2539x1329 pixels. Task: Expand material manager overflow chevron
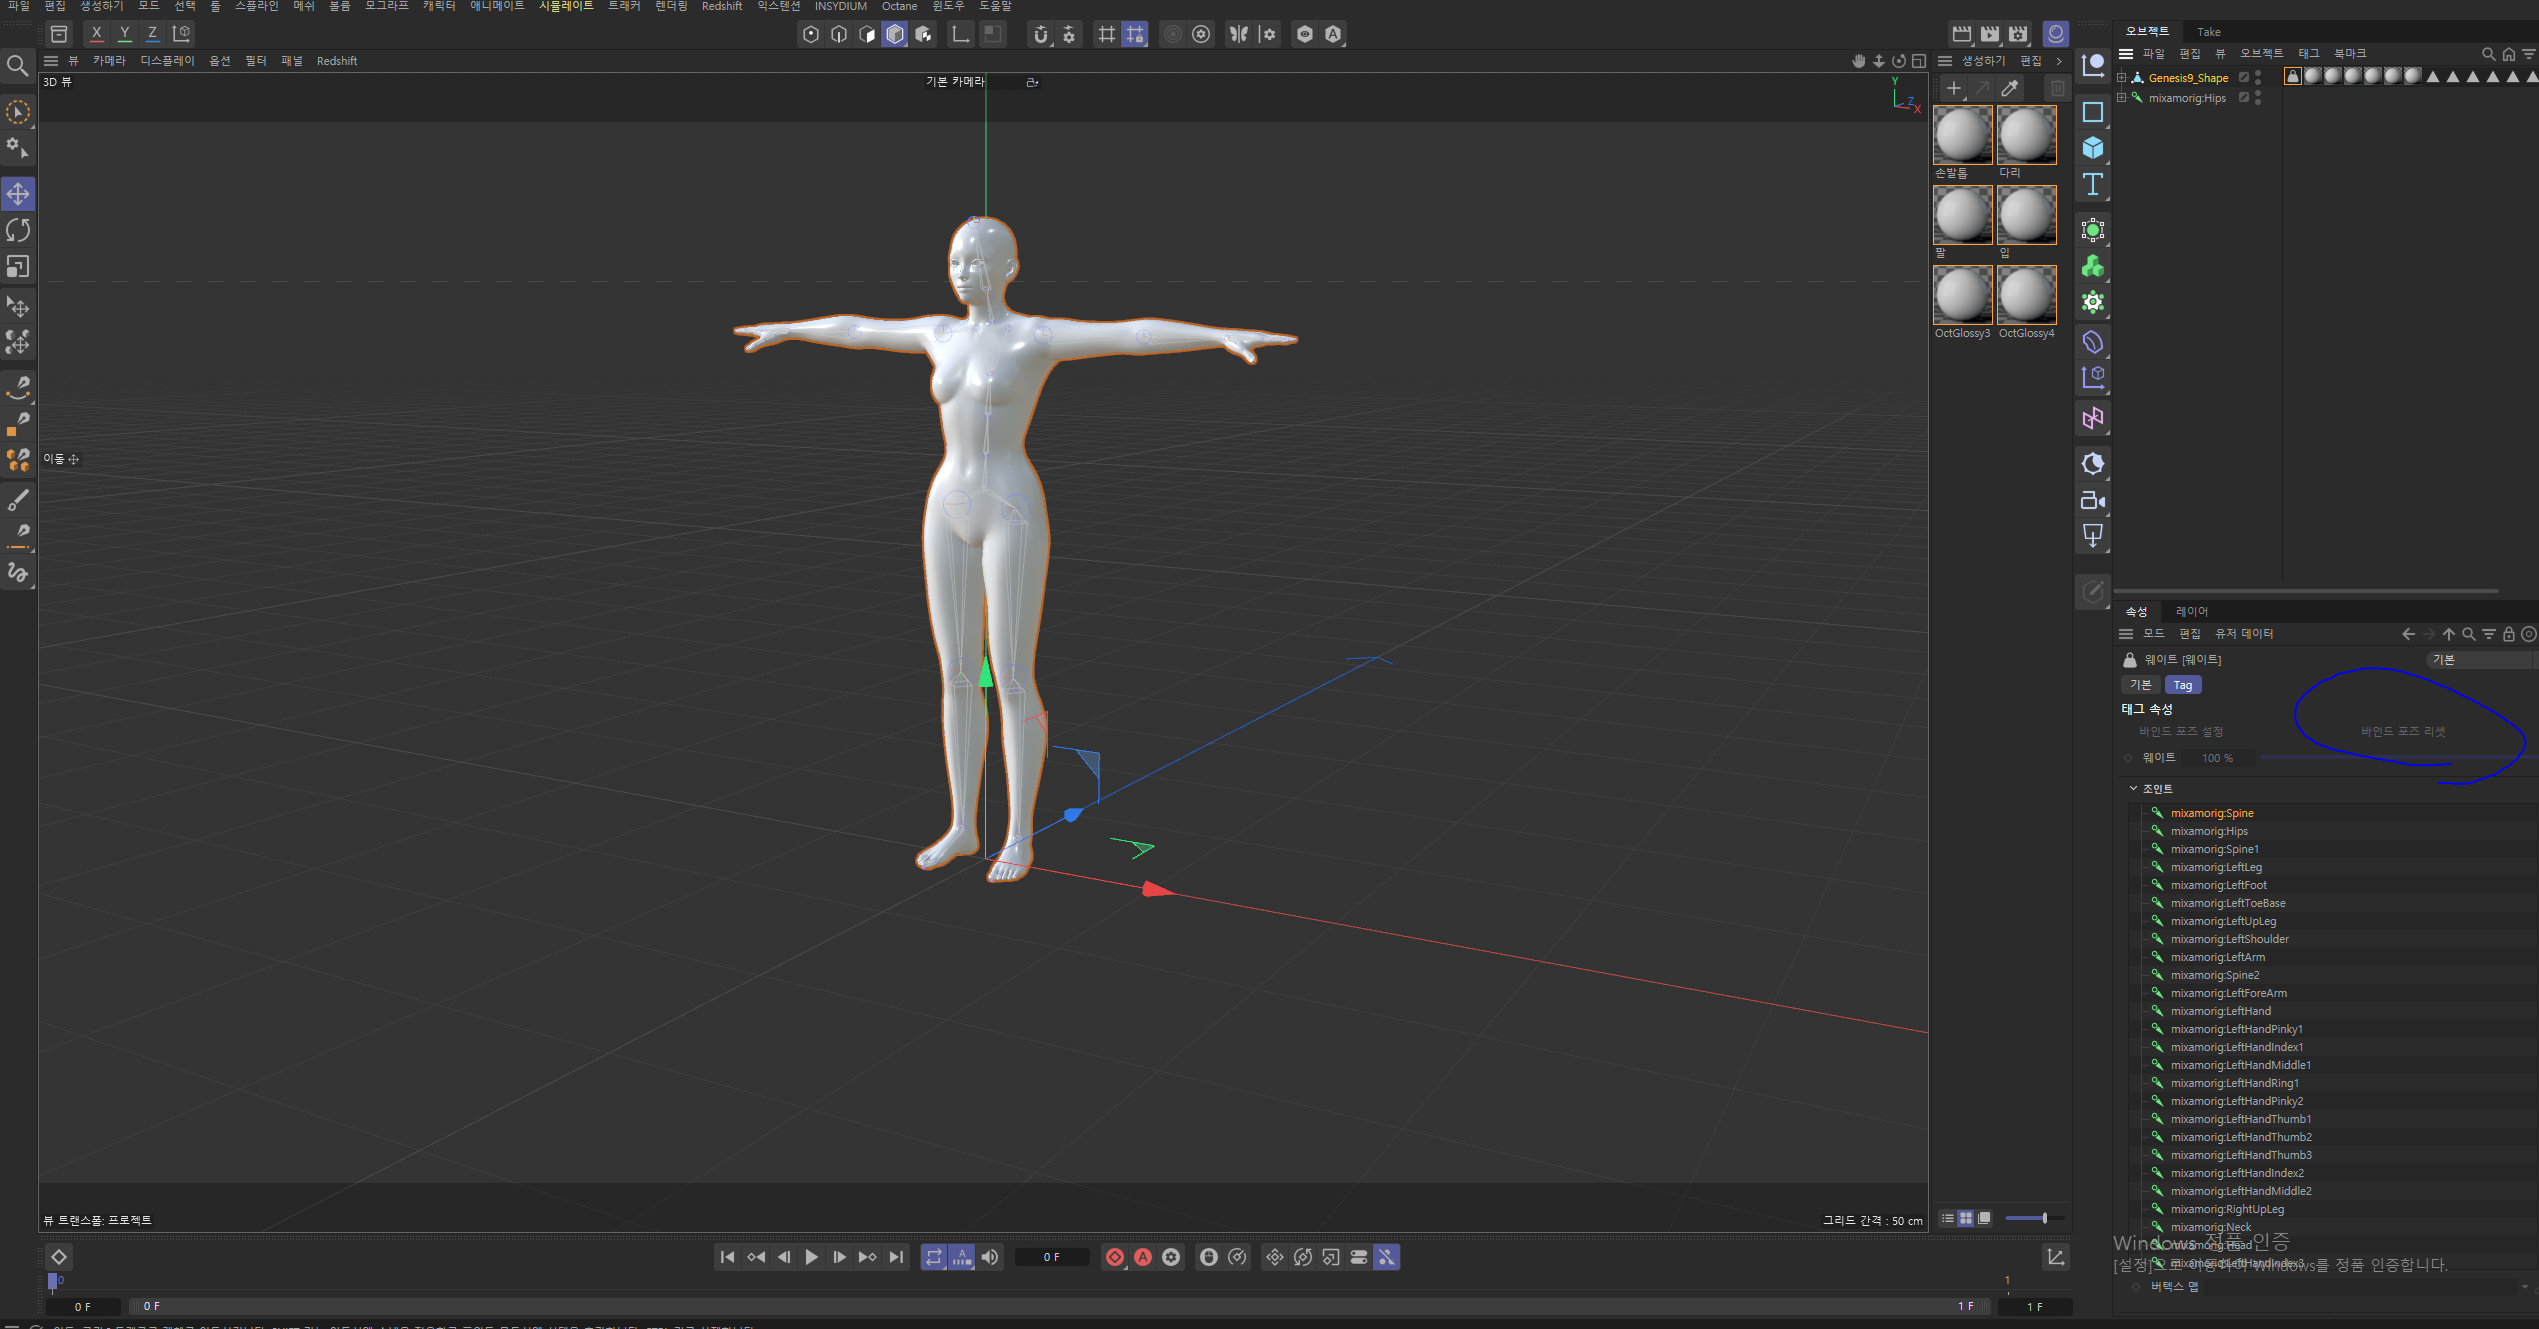pos(2059,61)
